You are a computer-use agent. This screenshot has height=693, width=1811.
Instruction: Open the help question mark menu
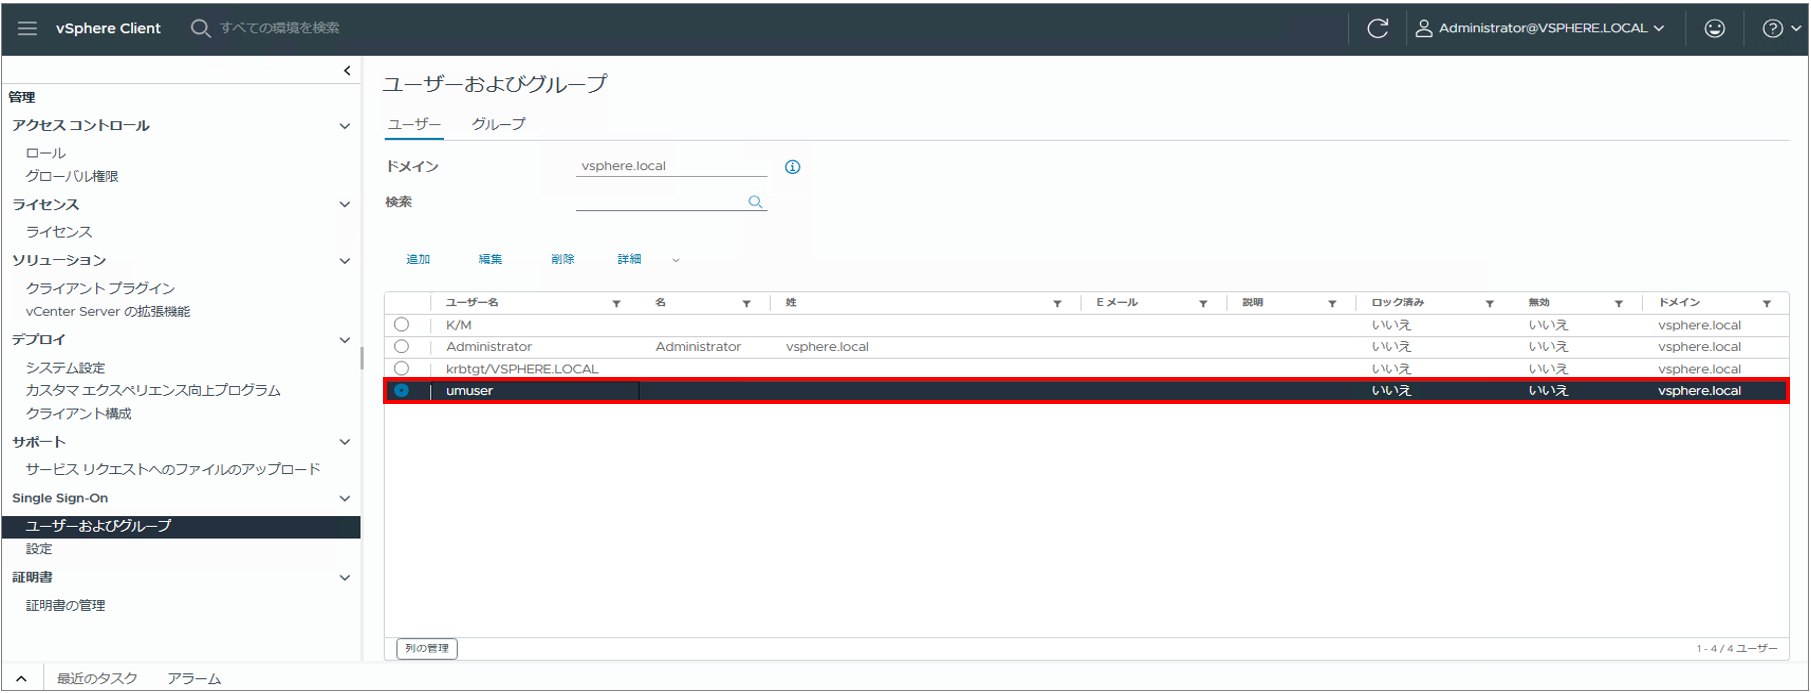1781,28
